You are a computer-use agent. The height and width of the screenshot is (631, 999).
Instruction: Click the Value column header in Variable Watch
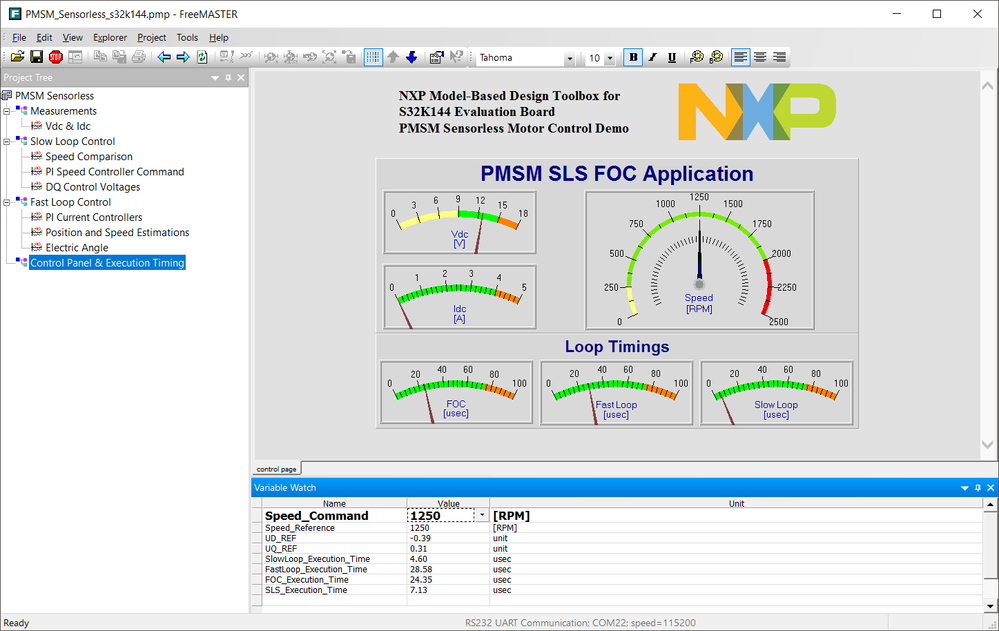click(x=449, y=504)
